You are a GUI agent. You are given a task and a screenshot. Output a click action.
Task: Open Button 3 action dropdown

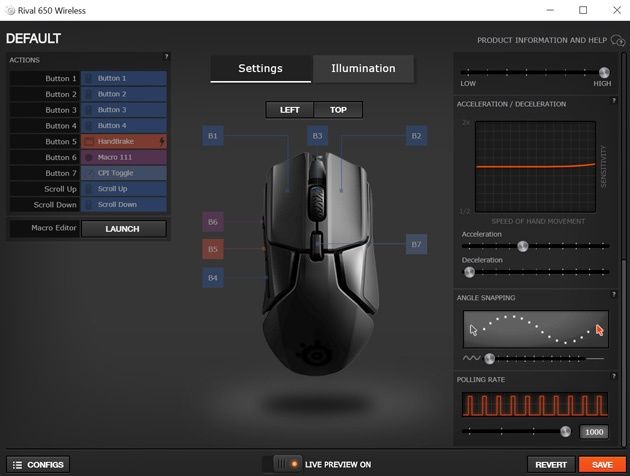[124, 110]
